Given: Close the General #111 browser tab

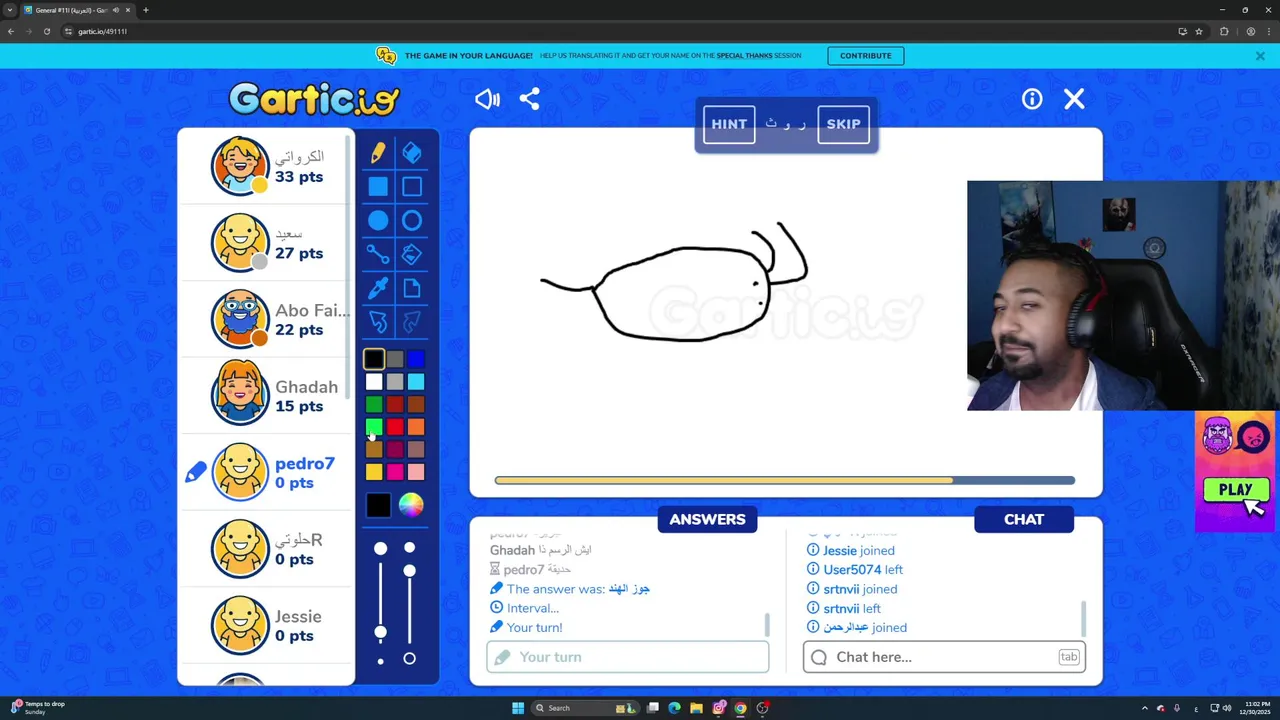Looking at the screenshot, I should [127, 10].
